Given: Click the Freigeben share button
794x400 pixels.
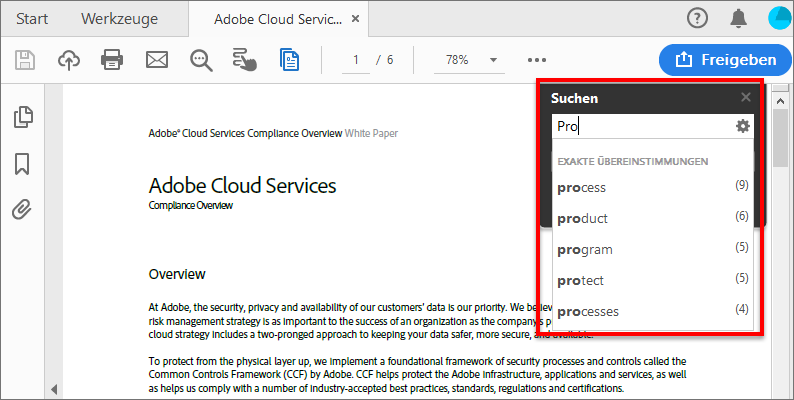Looking at the screenshot, I should point(718,60).
